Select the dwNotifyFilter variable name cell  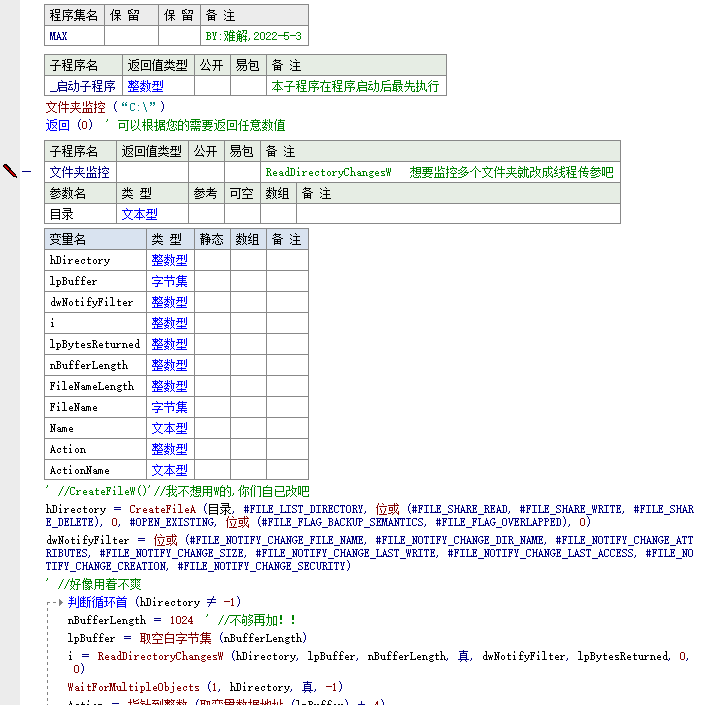[95, 302]
